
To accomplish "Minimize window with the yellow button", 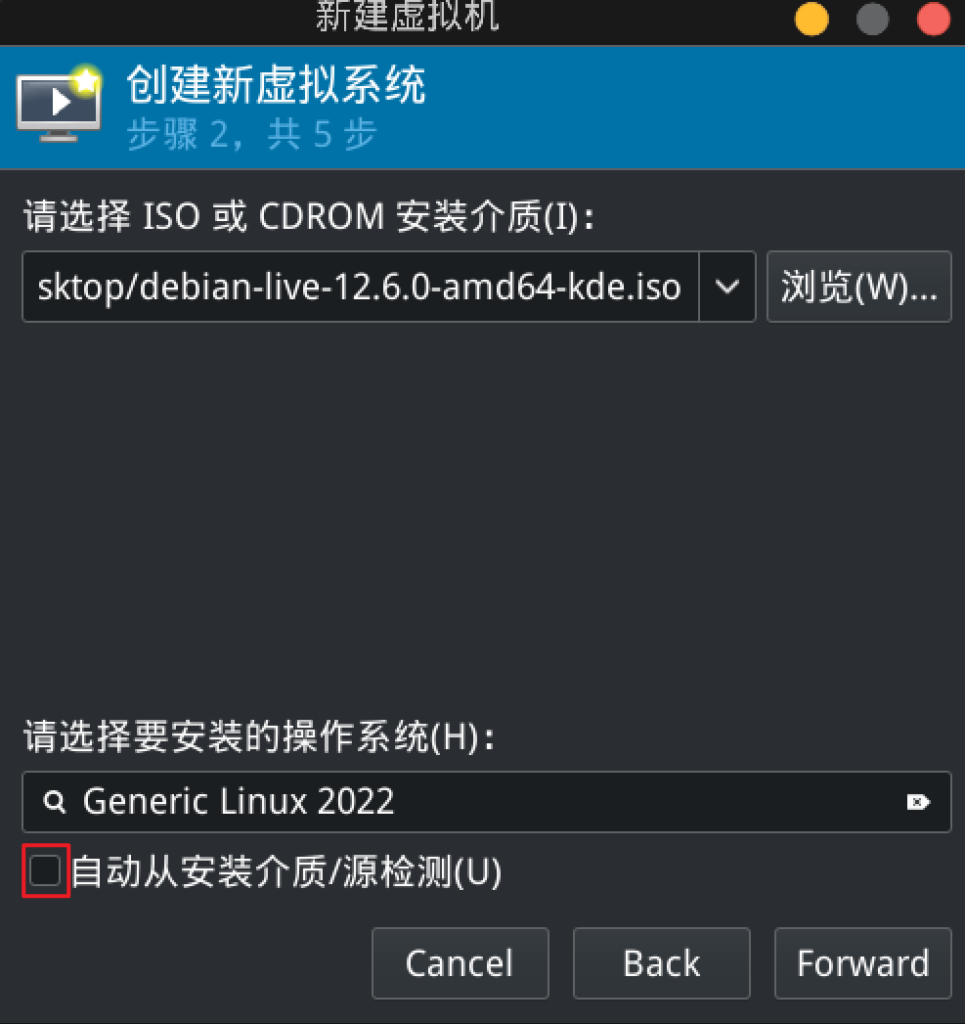I will click(x=812, y=19).
